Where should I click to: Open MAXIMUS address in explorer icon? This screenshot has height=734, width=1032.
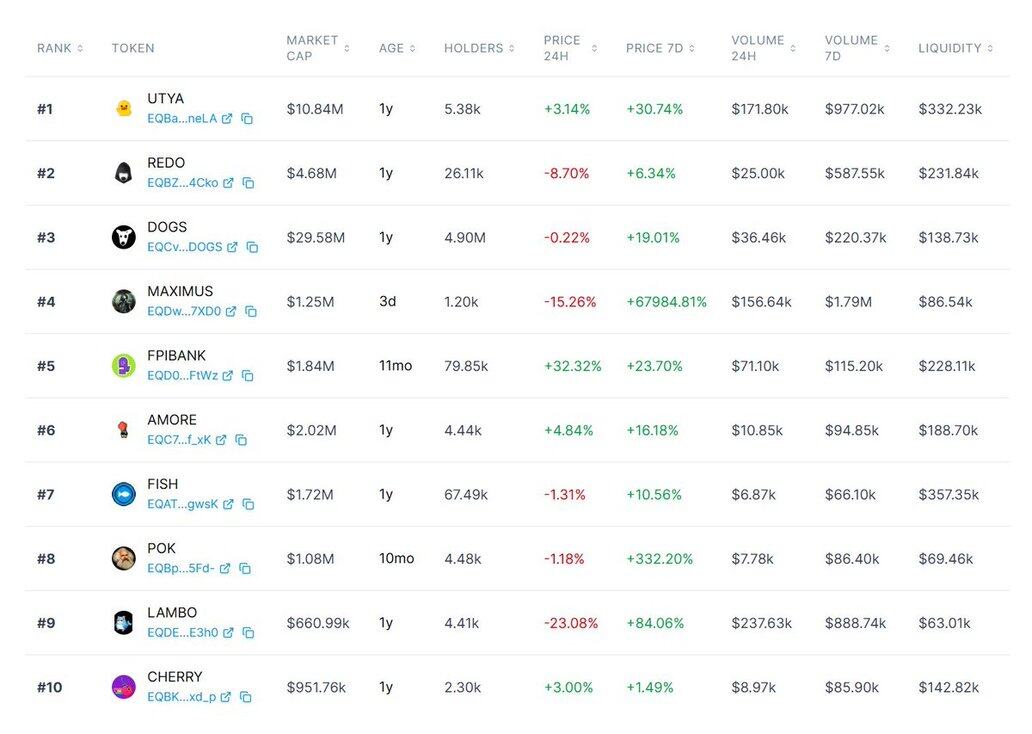tap(231, 312)
